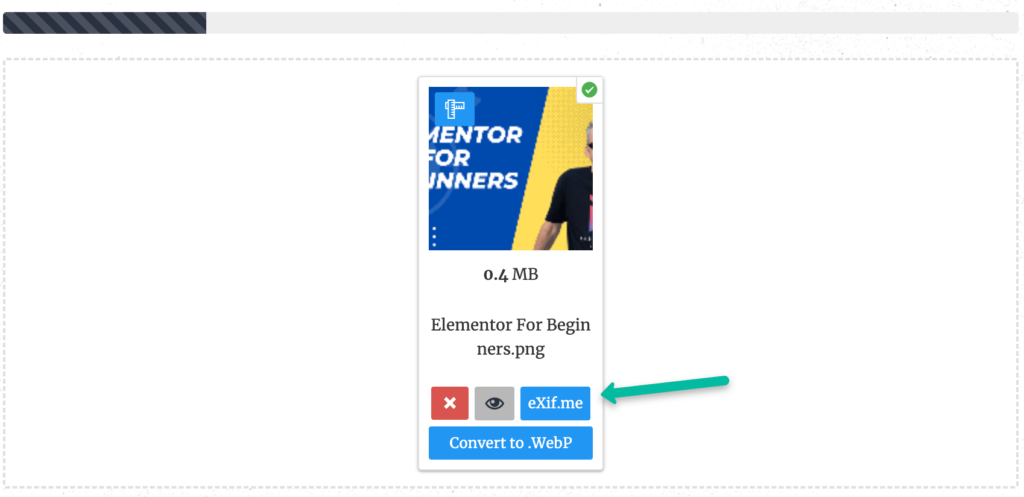
Task: Select the Elementor For Beginners.png filename
Action: click(x=511, y=337)
